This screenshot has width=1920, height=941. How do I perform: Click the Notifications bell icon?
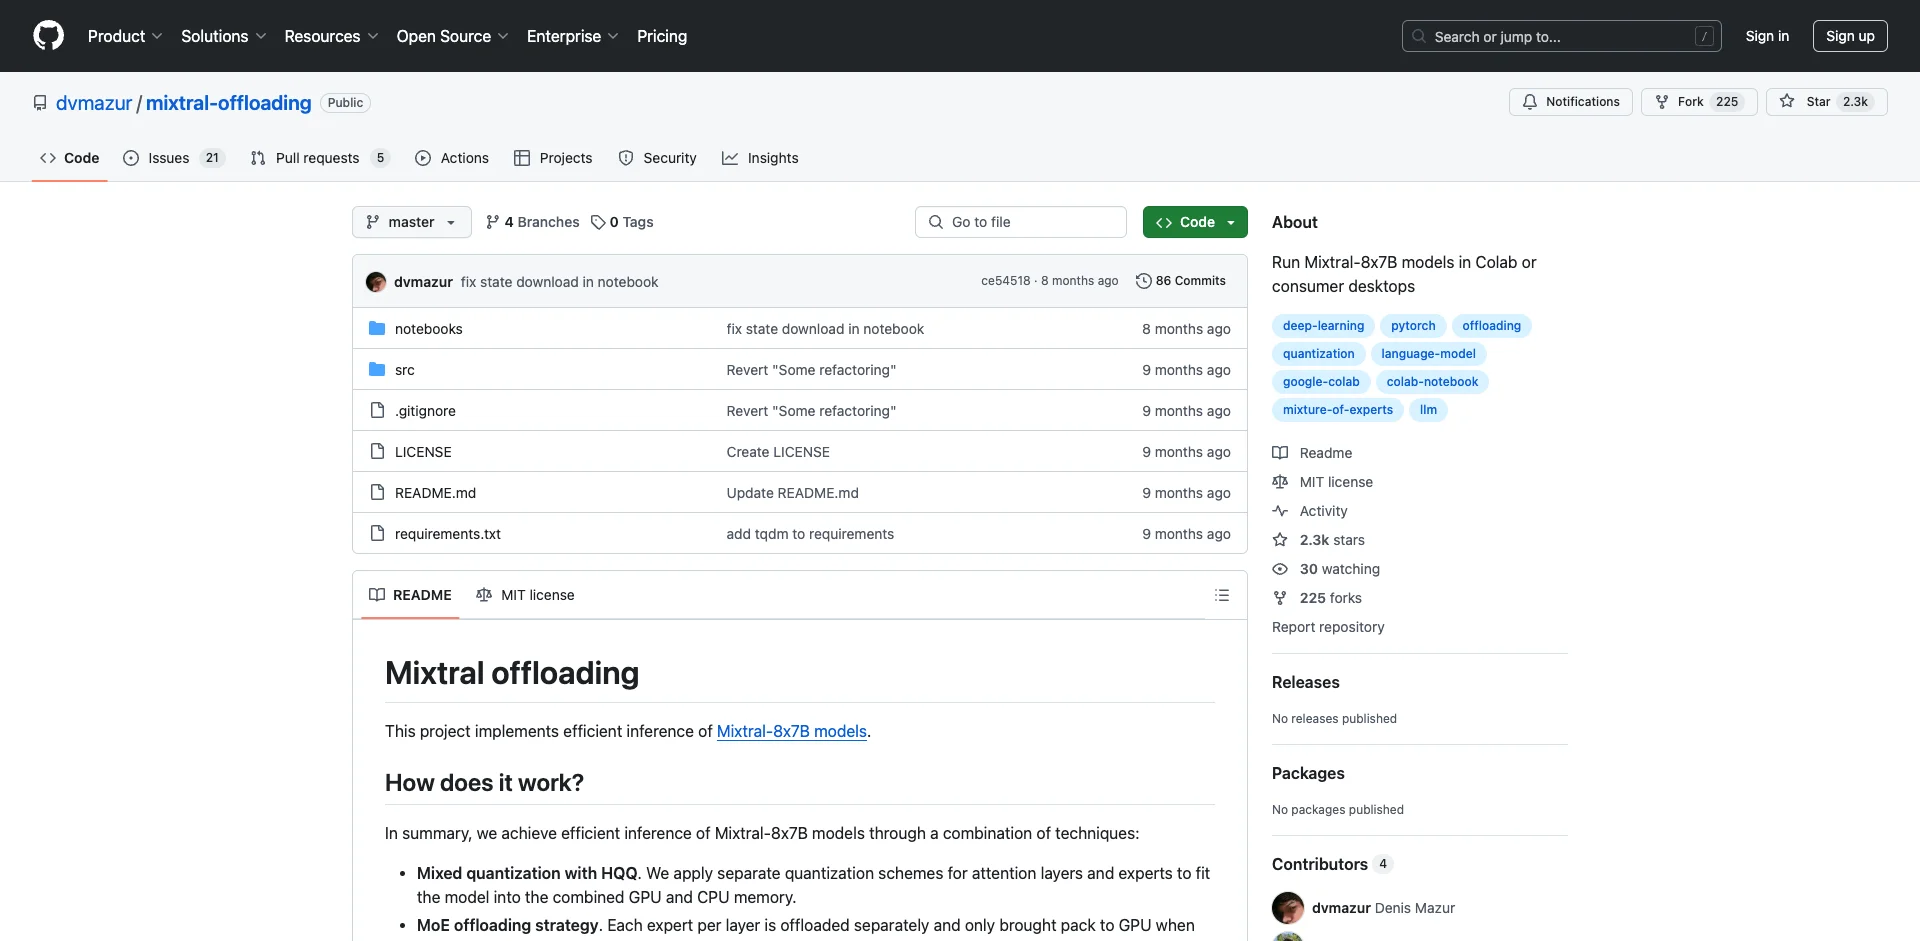(1529, 102)
